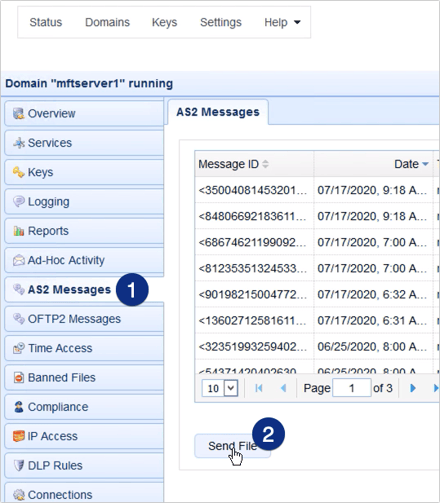The image size is (440, 503).
Task: Open Banned Files icon
Action: pyautogui.click(x=19, y=378)
